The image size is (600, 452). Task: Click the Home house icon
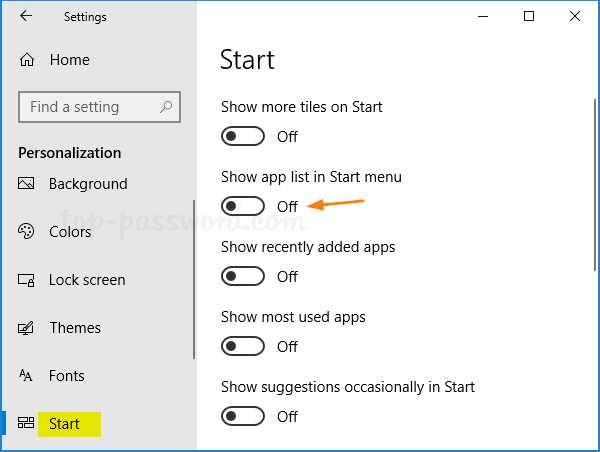(x=27, y=60)
